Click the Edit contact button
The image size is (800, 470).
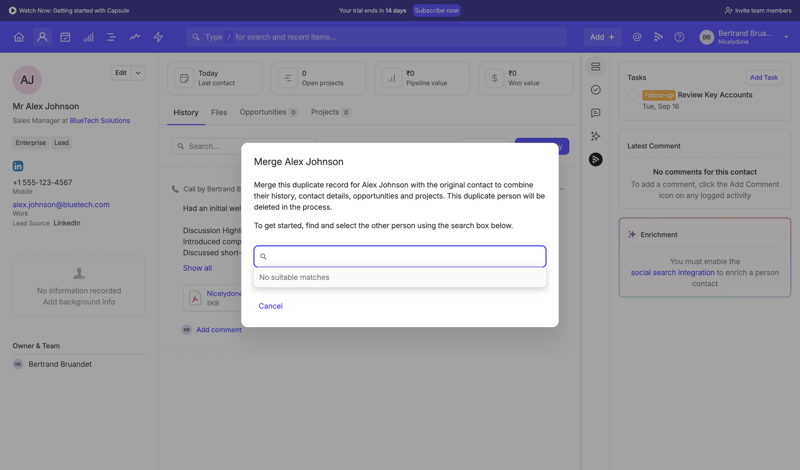click(x=121, y=73)
